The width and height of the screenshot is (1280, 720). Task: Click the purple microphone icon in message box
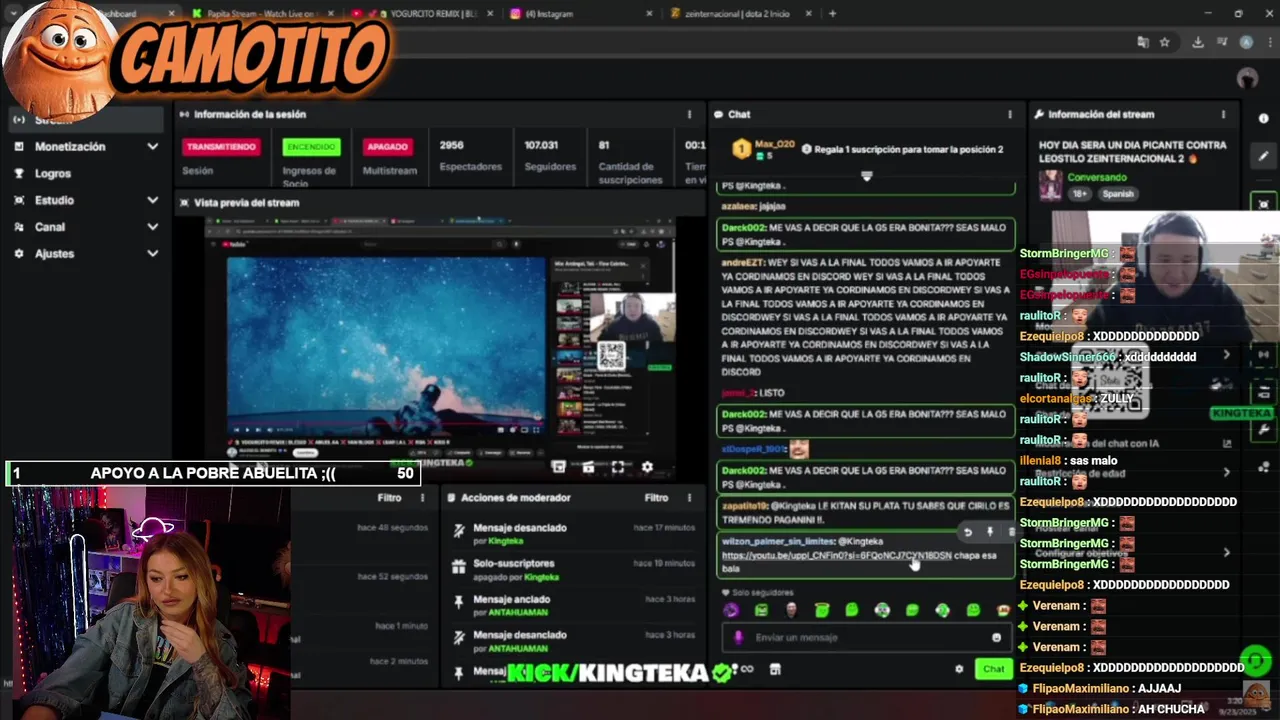[739, 637]
